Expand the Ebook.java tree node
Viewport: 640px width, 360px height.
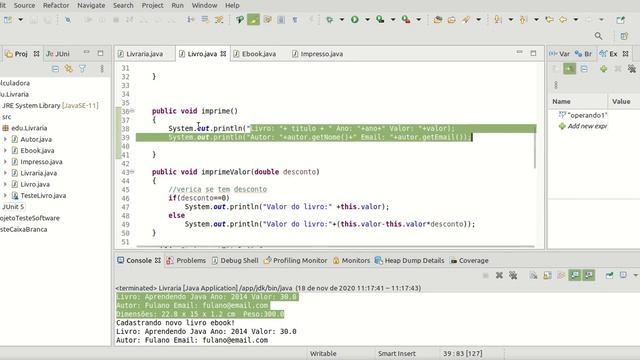coord(5,151)
